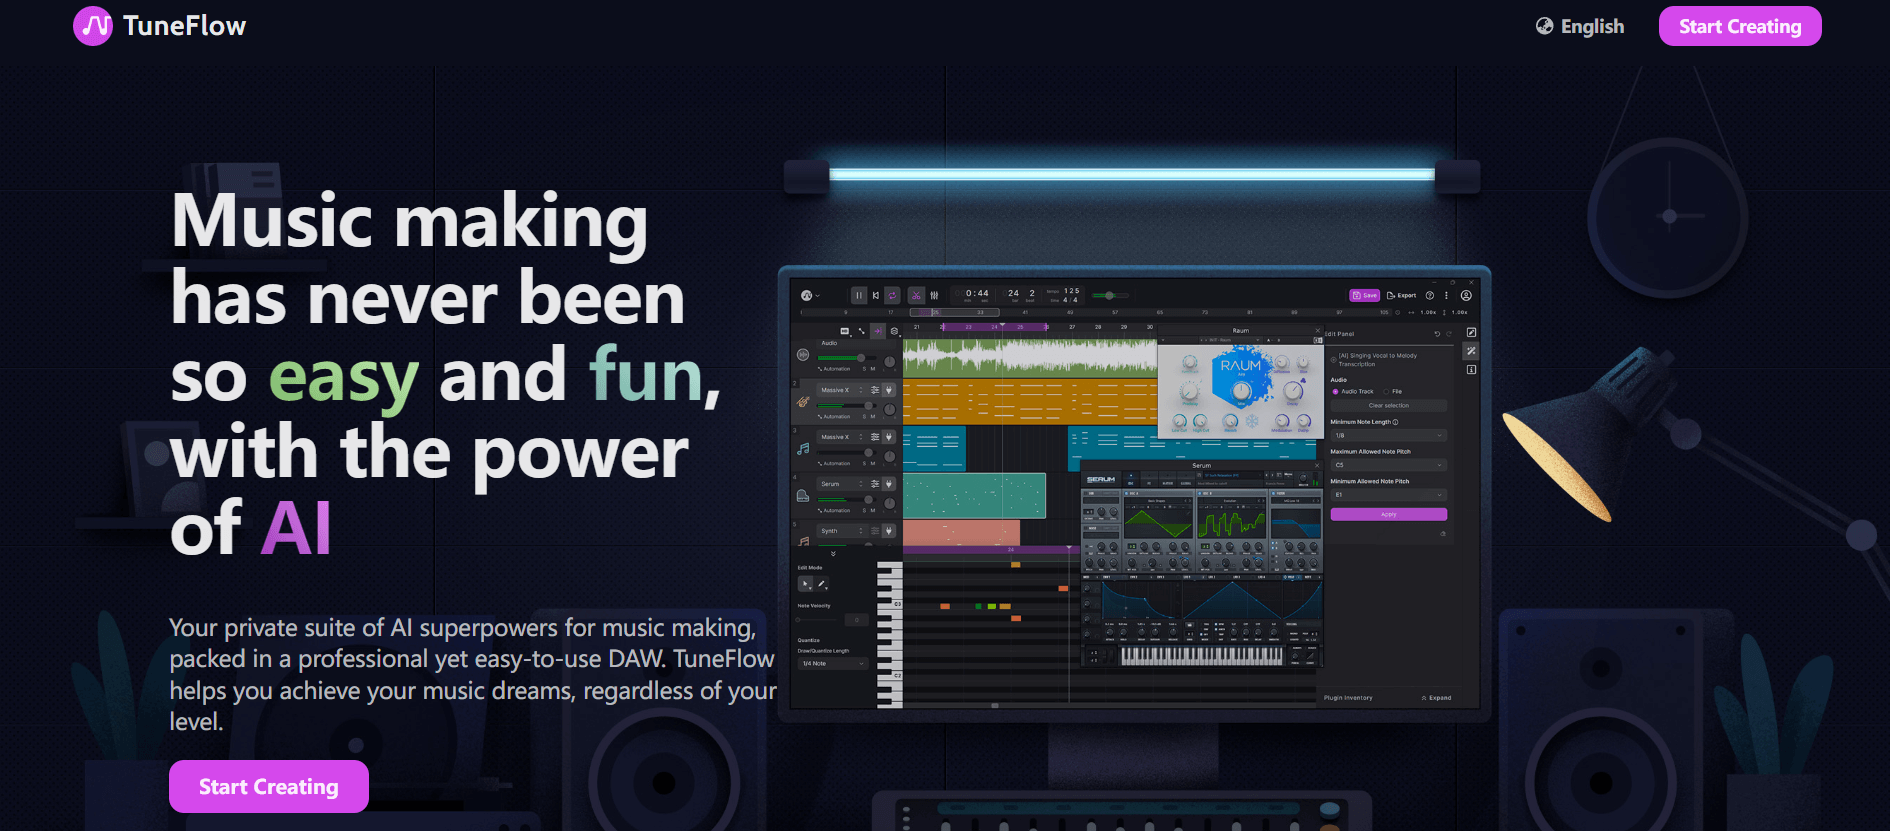
Task: Select the pencil draw edit mode tool
Action: [x=822, y=584]
